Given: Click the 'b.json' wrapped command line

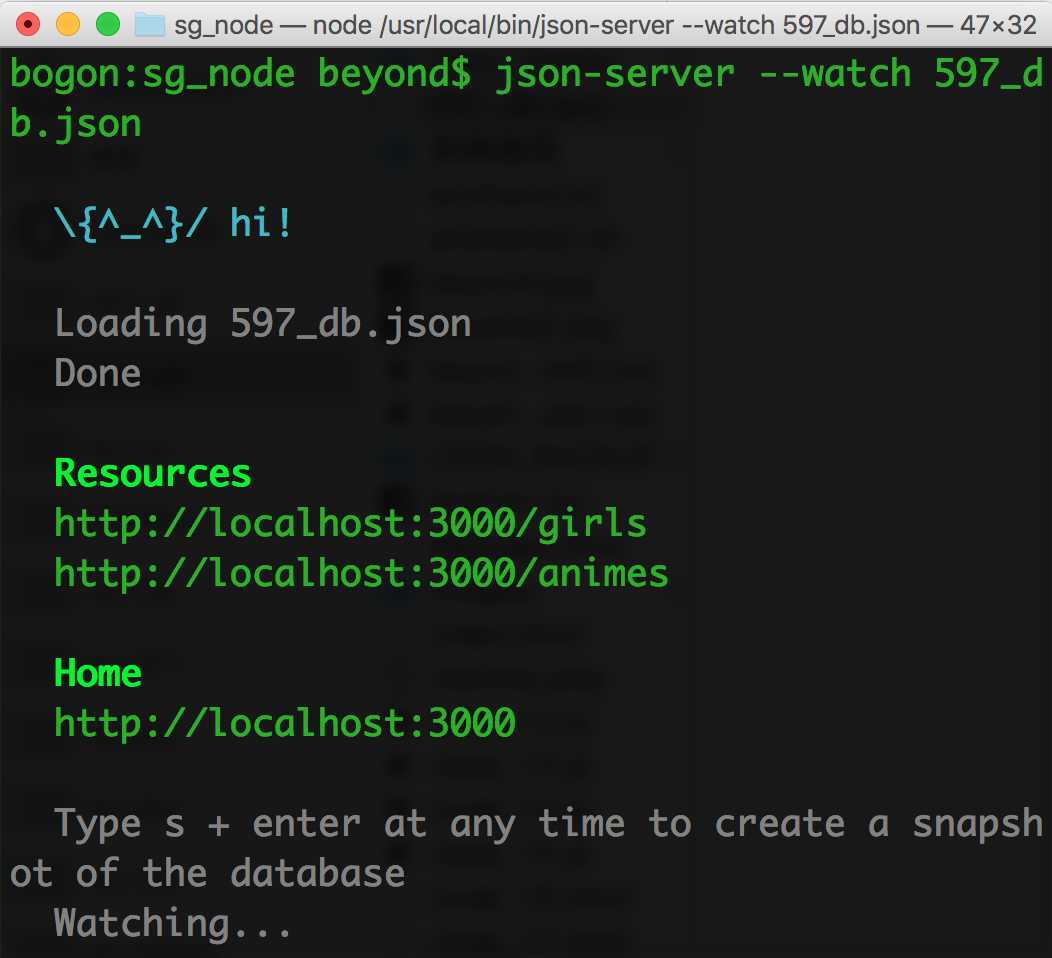Looking at the screenshot, I should tap(76, 124).
